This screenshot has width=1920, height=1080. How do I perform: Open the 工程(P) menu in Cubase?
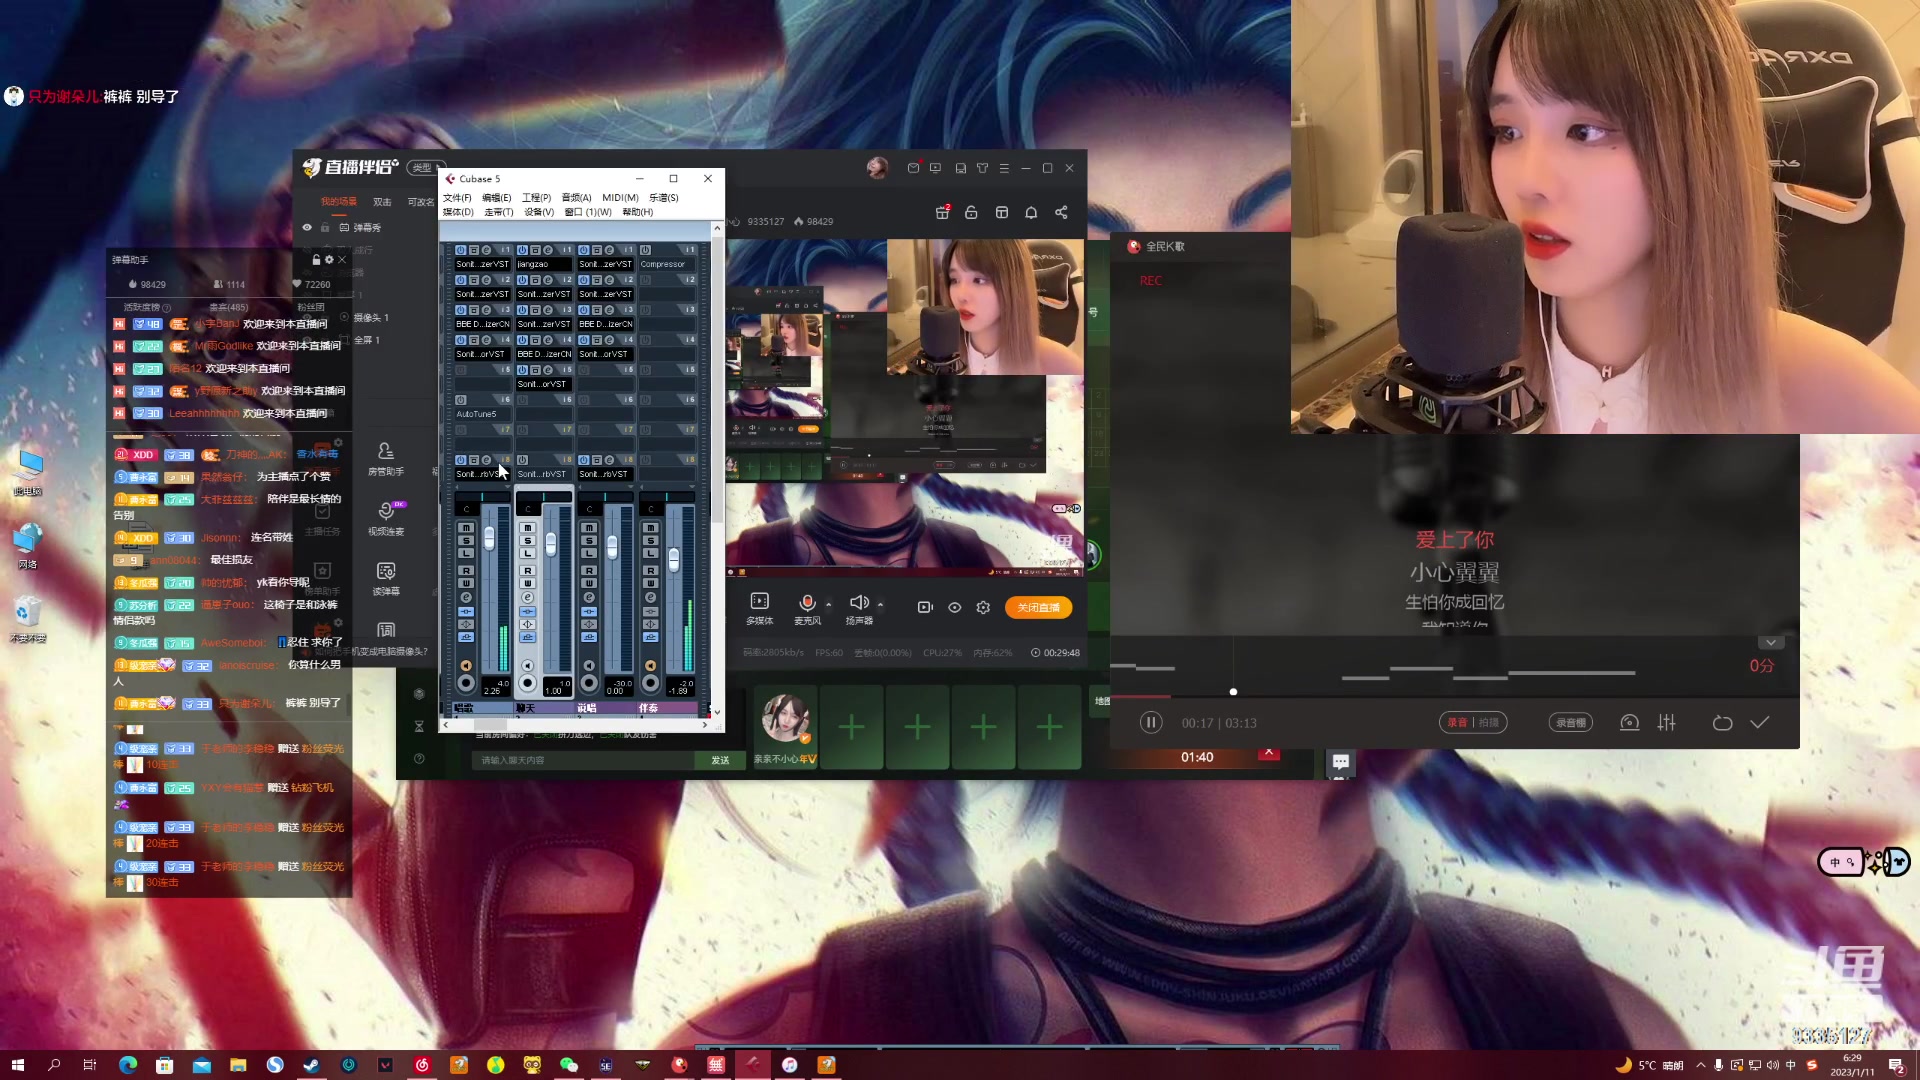(x=536, y=198)
